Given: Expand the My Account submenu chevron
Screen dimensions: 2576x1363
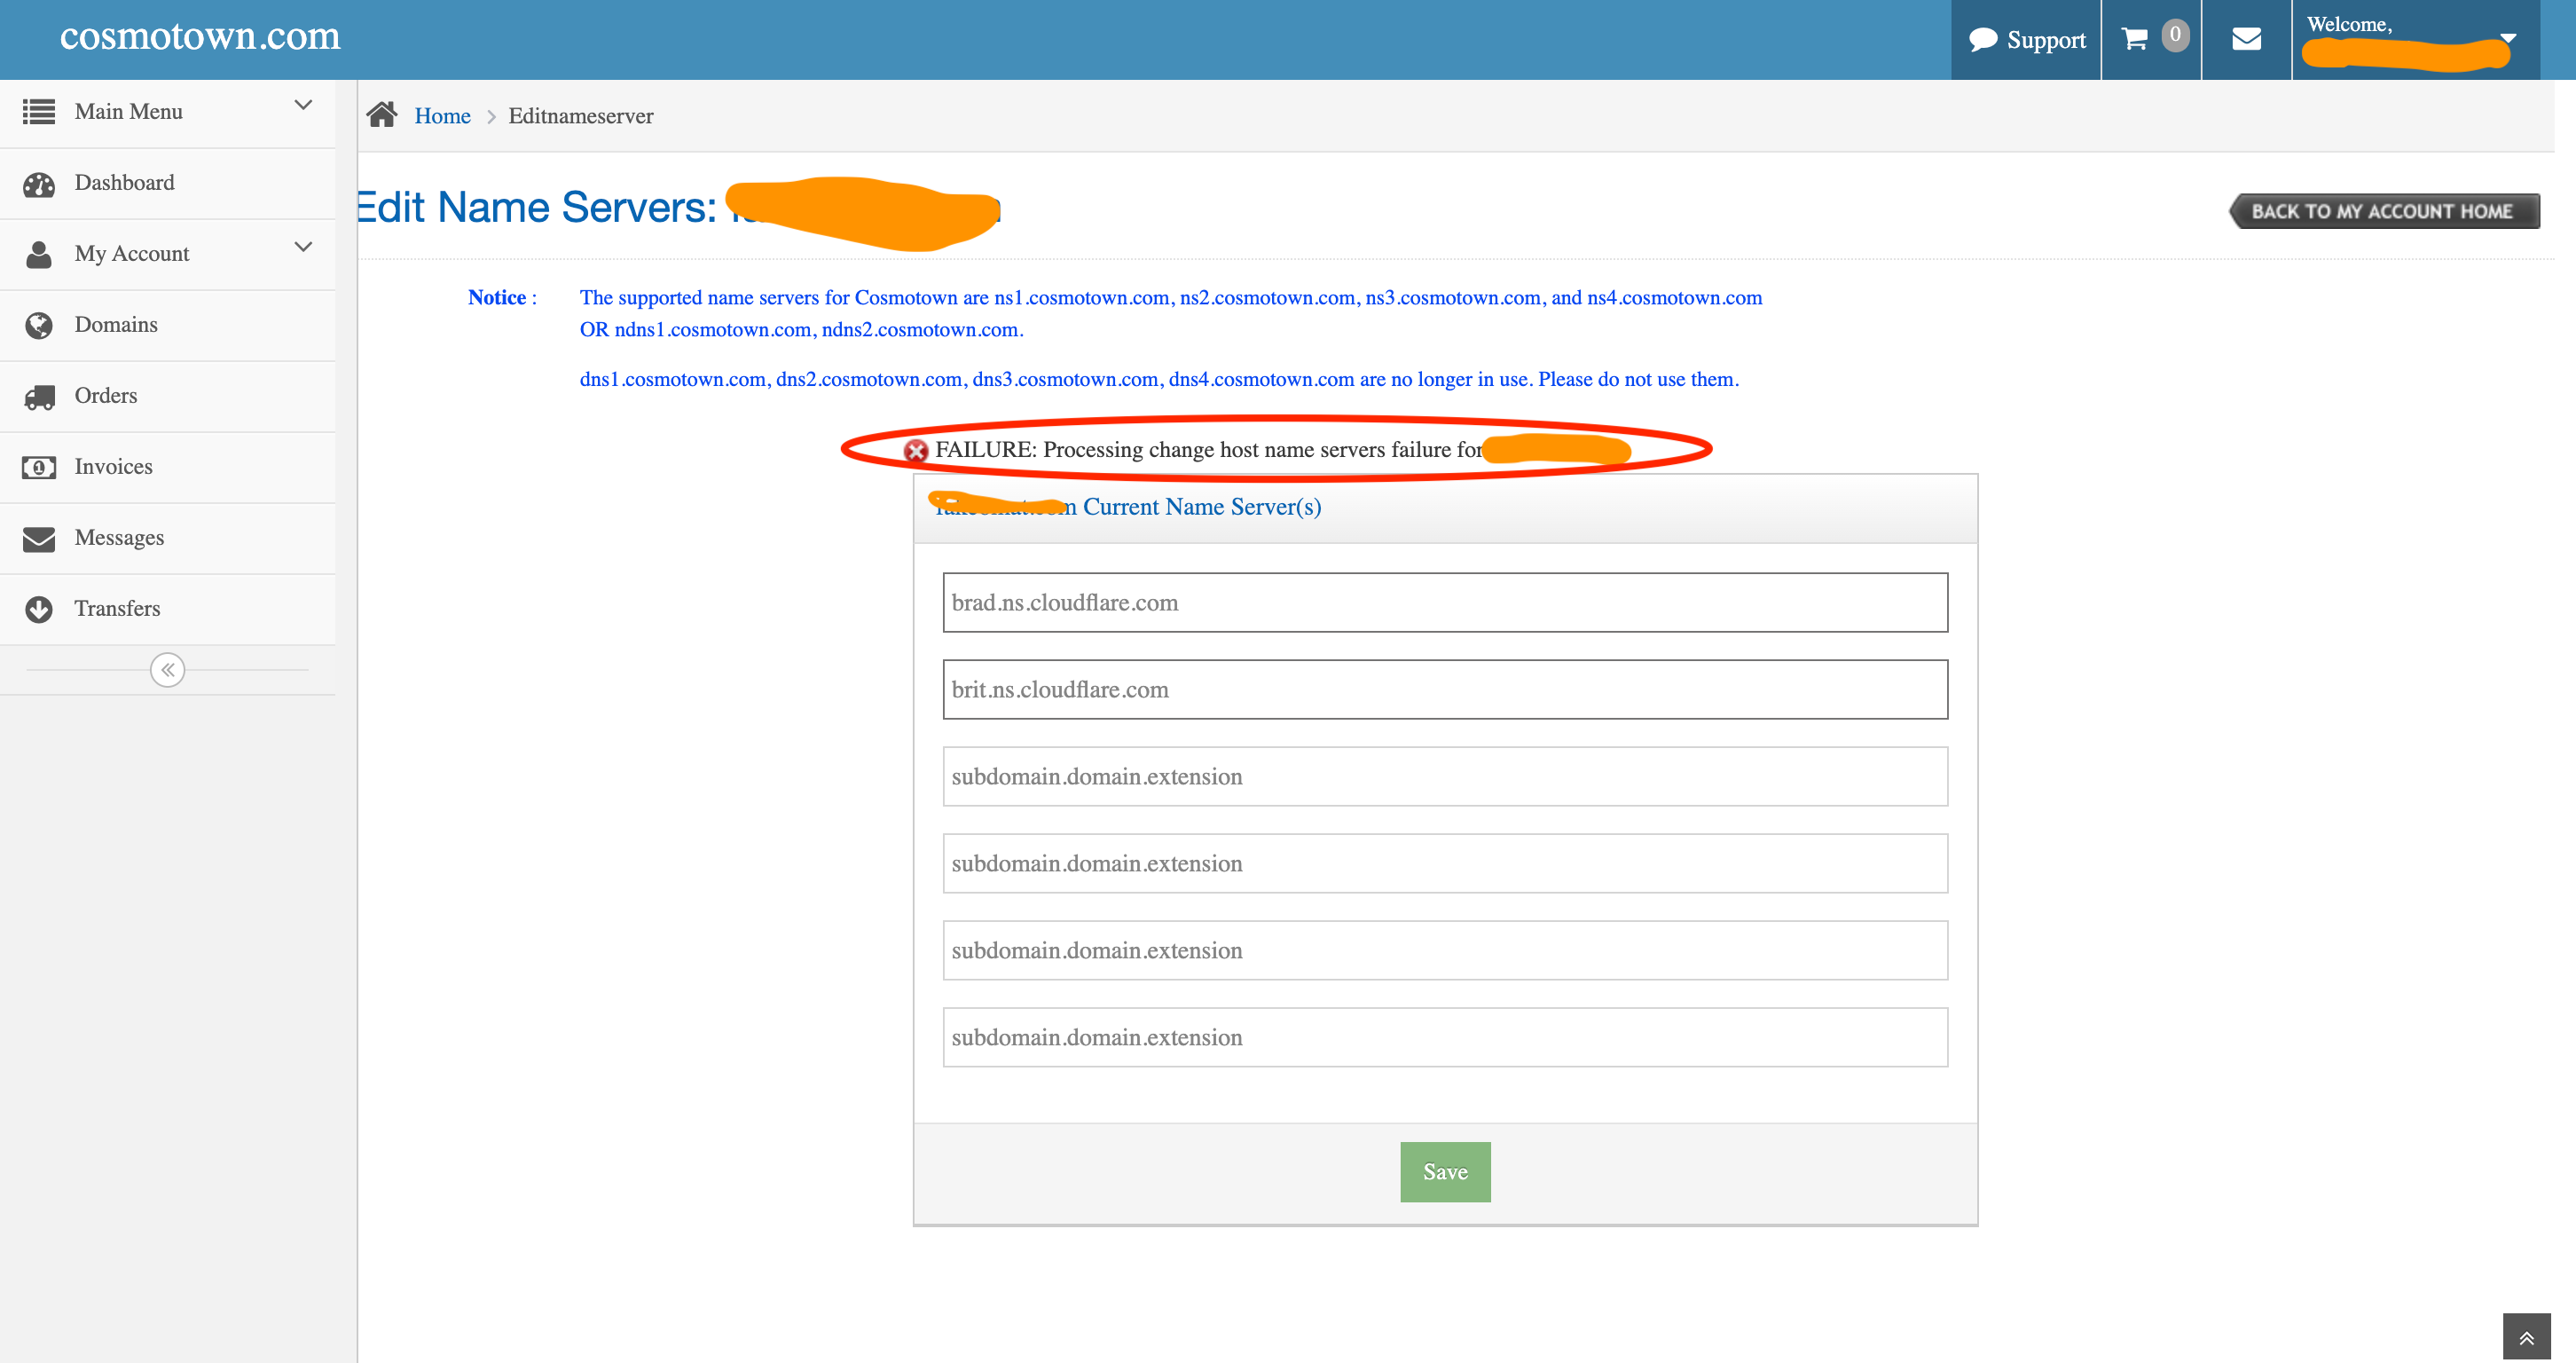Looking at the screenshot, I should coord(303,247).
